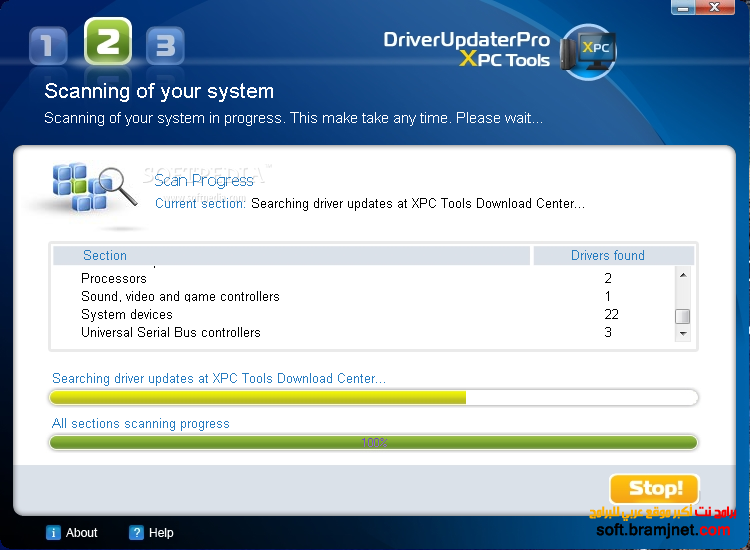The height and width of the screenshot is (550, 750).
Task: Click the Section column header
Action: tap(291, 255)
